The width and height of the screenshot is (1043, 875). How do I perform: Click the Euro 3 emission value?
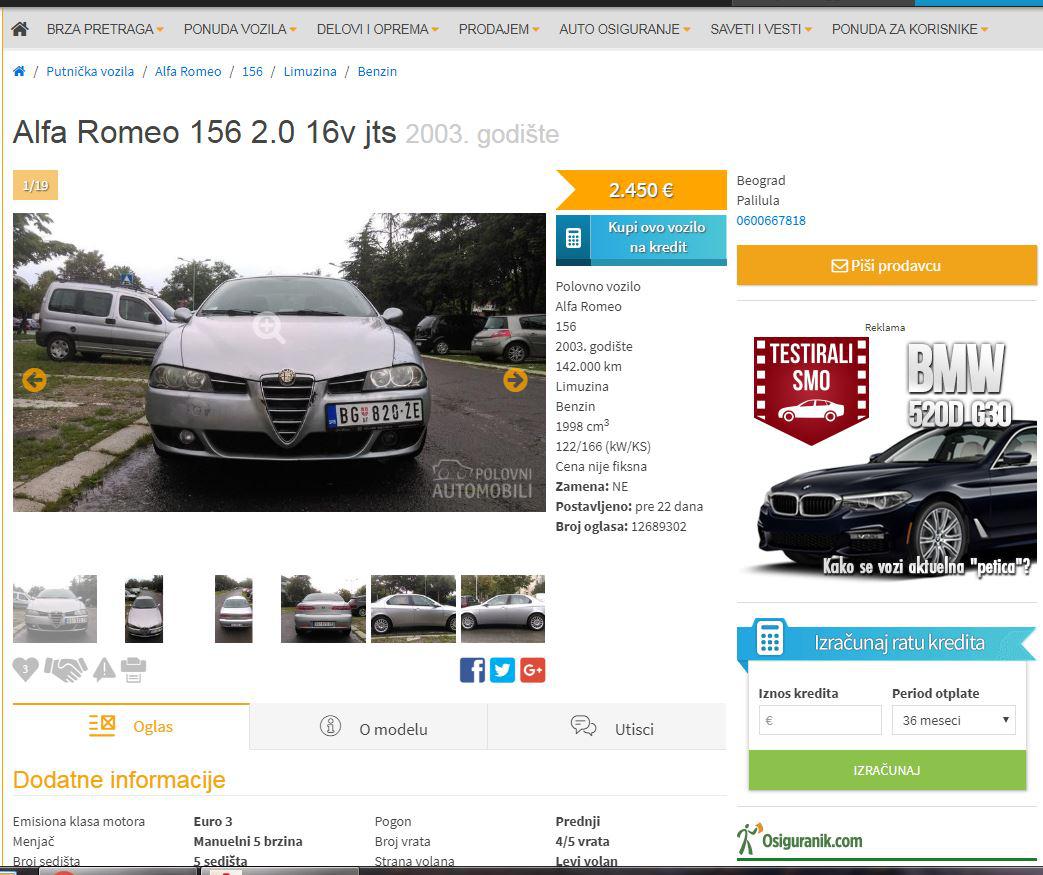(213, 821)
